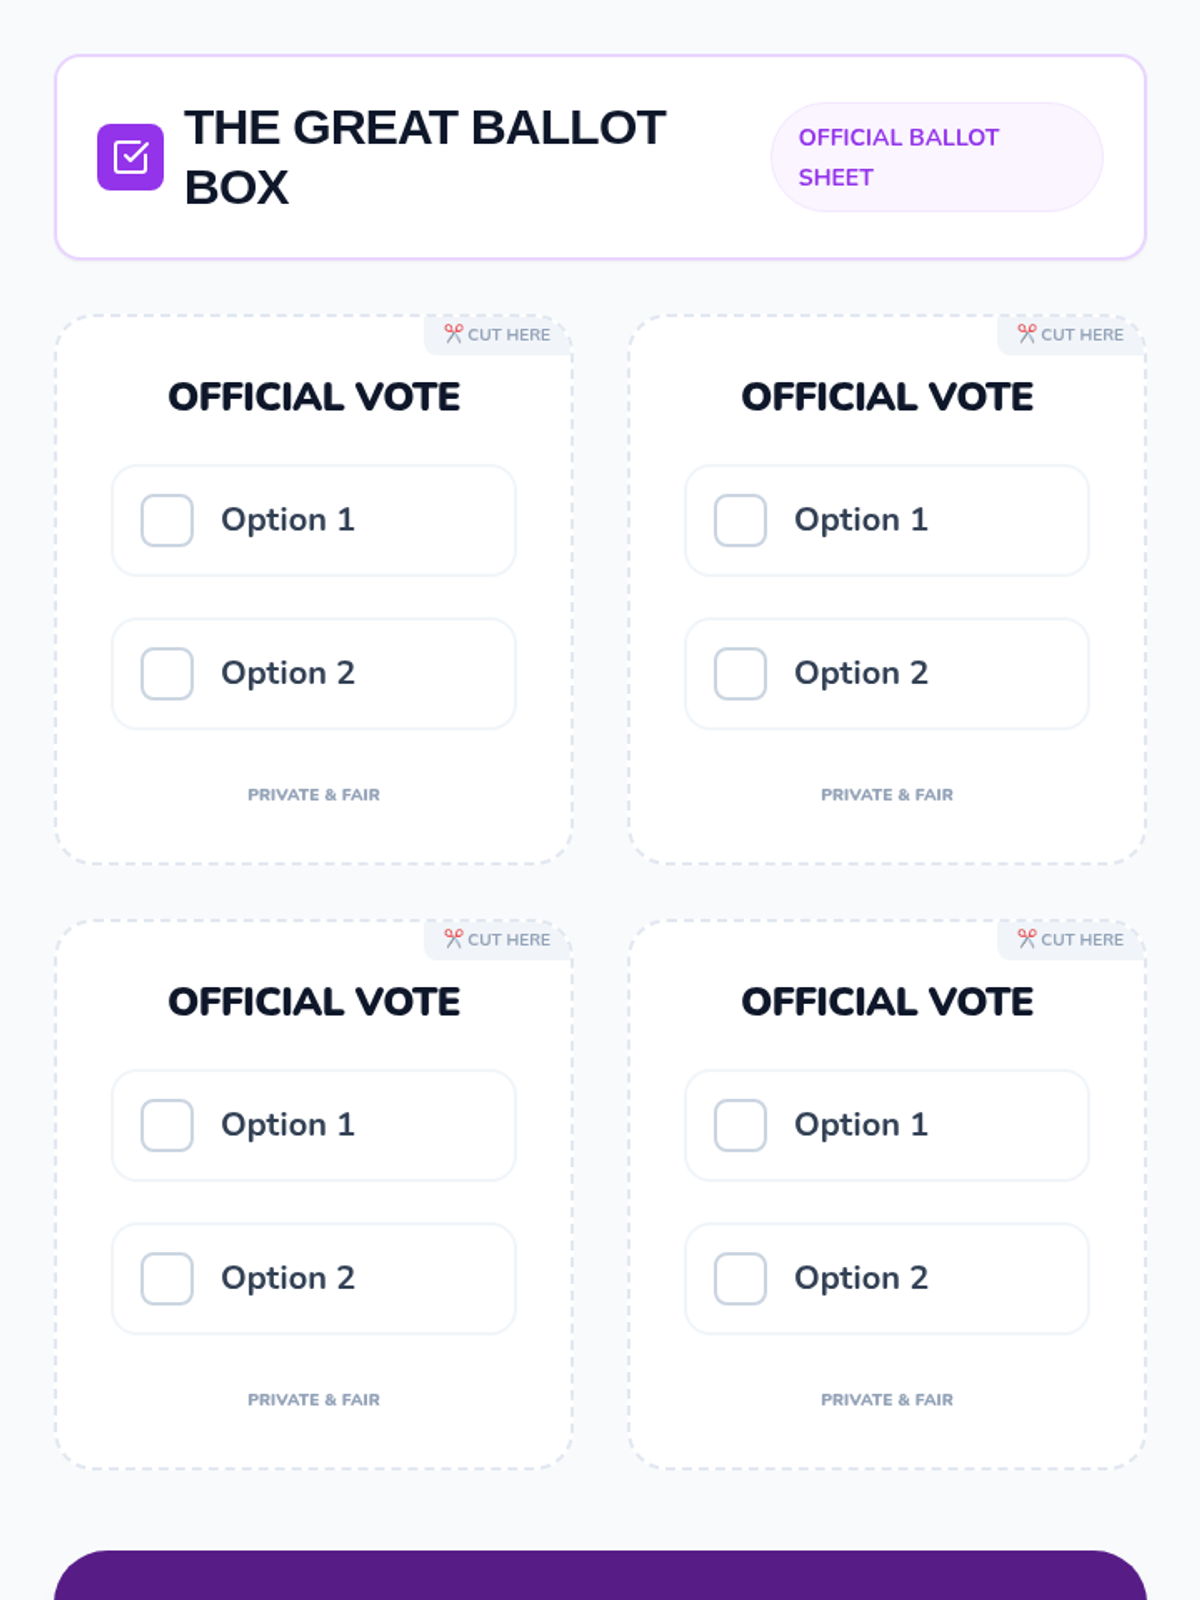Mark Option 2 on the bottom-left ballot
1200x1600 pixels.
point(167,1278)
